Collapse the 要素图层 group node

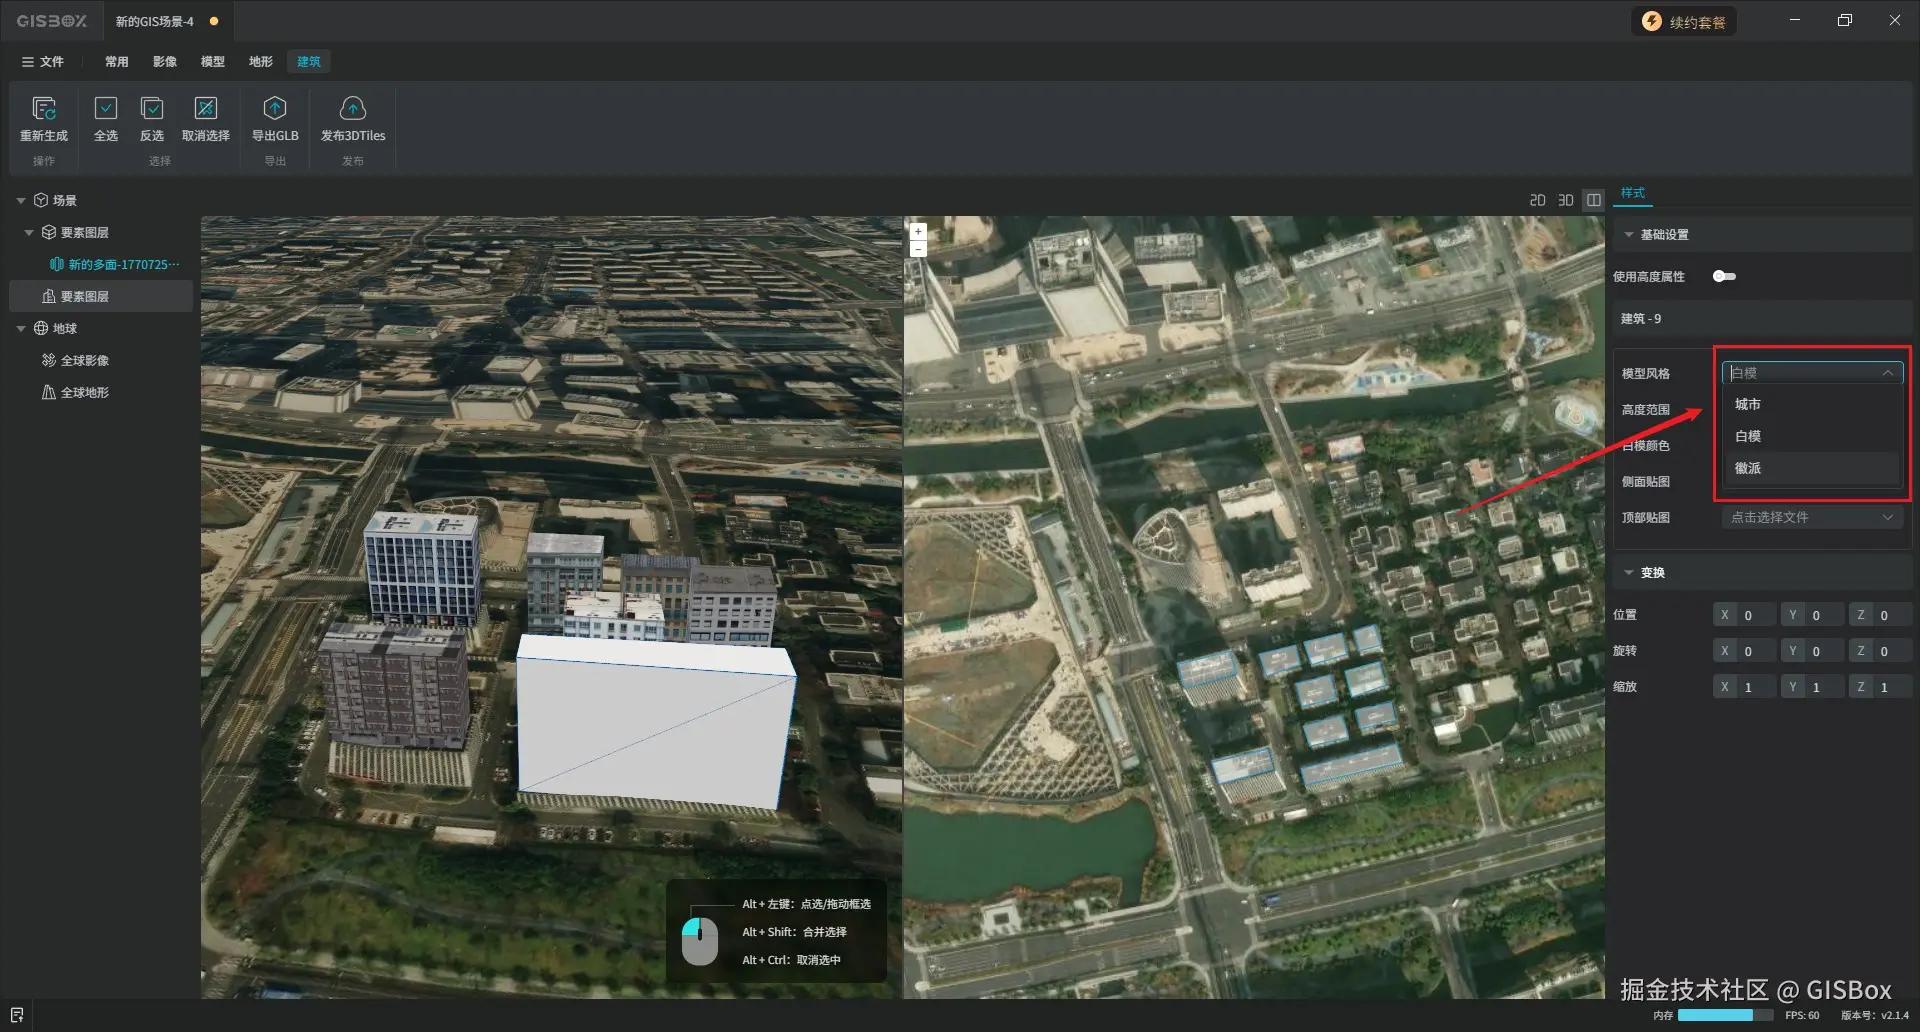coord(29,233)
